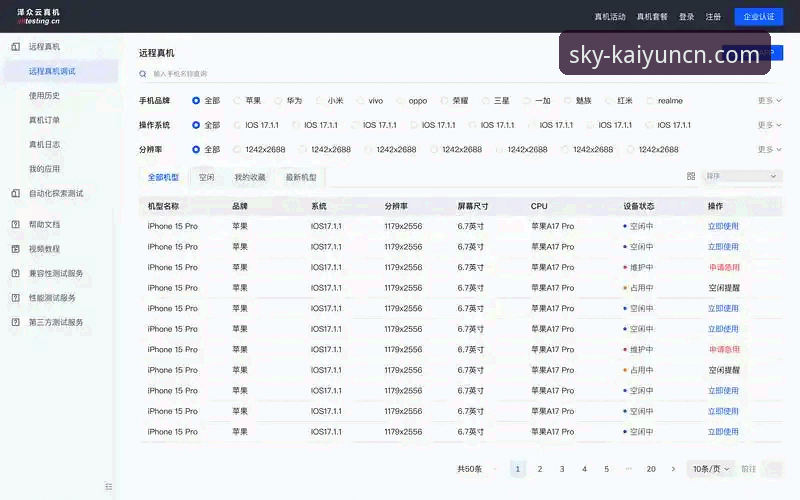Open 真机活动 in top navigation
The image size is (800, 500).
(x=610, y=17)
